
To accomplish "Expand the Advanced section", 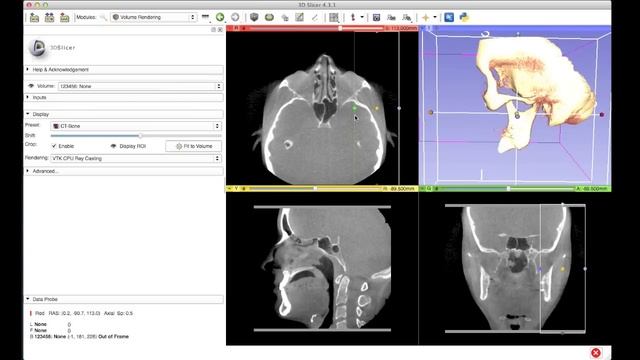I will coord(124,171).
